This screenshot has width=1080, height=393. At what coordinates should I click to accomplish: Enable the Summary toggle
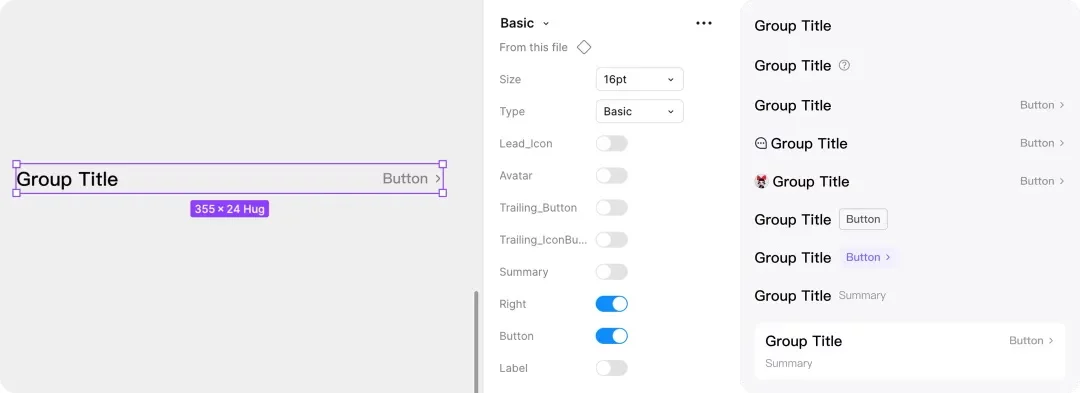click(x=612, y=272)
